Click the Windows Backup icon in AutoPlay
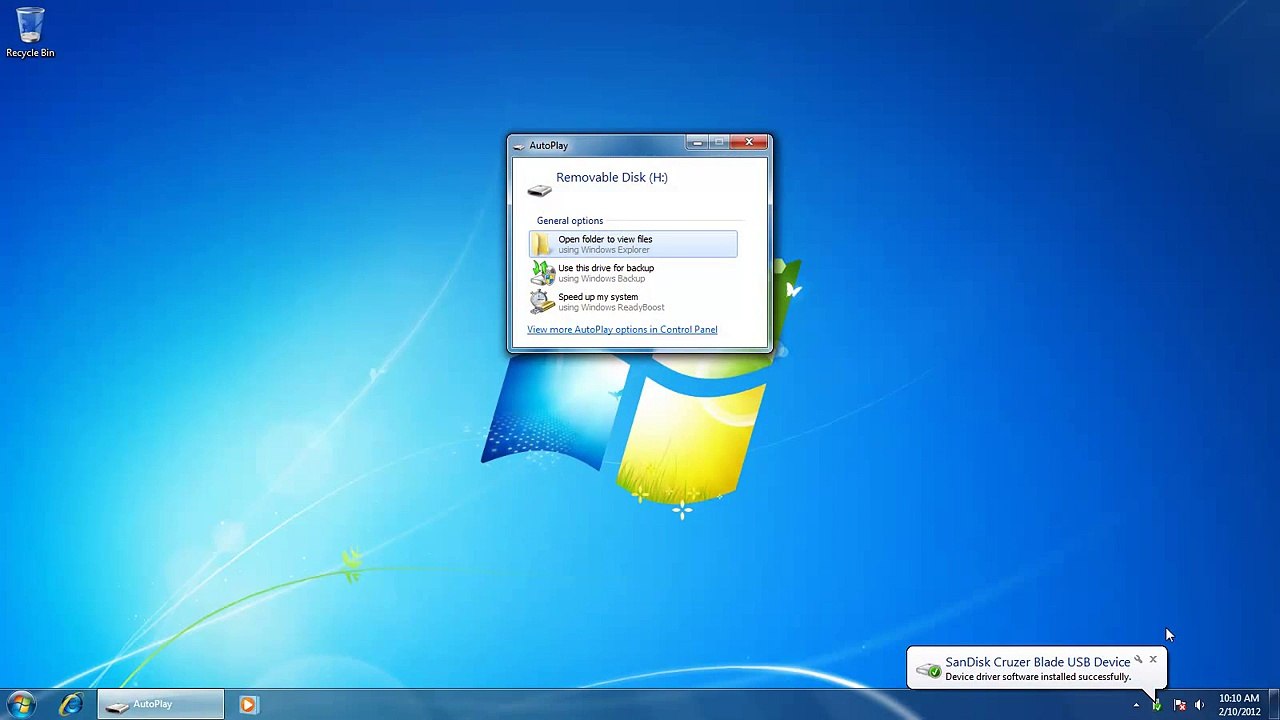The width and height of the screenshot is (1280, 720). click(x=542, y=273)
